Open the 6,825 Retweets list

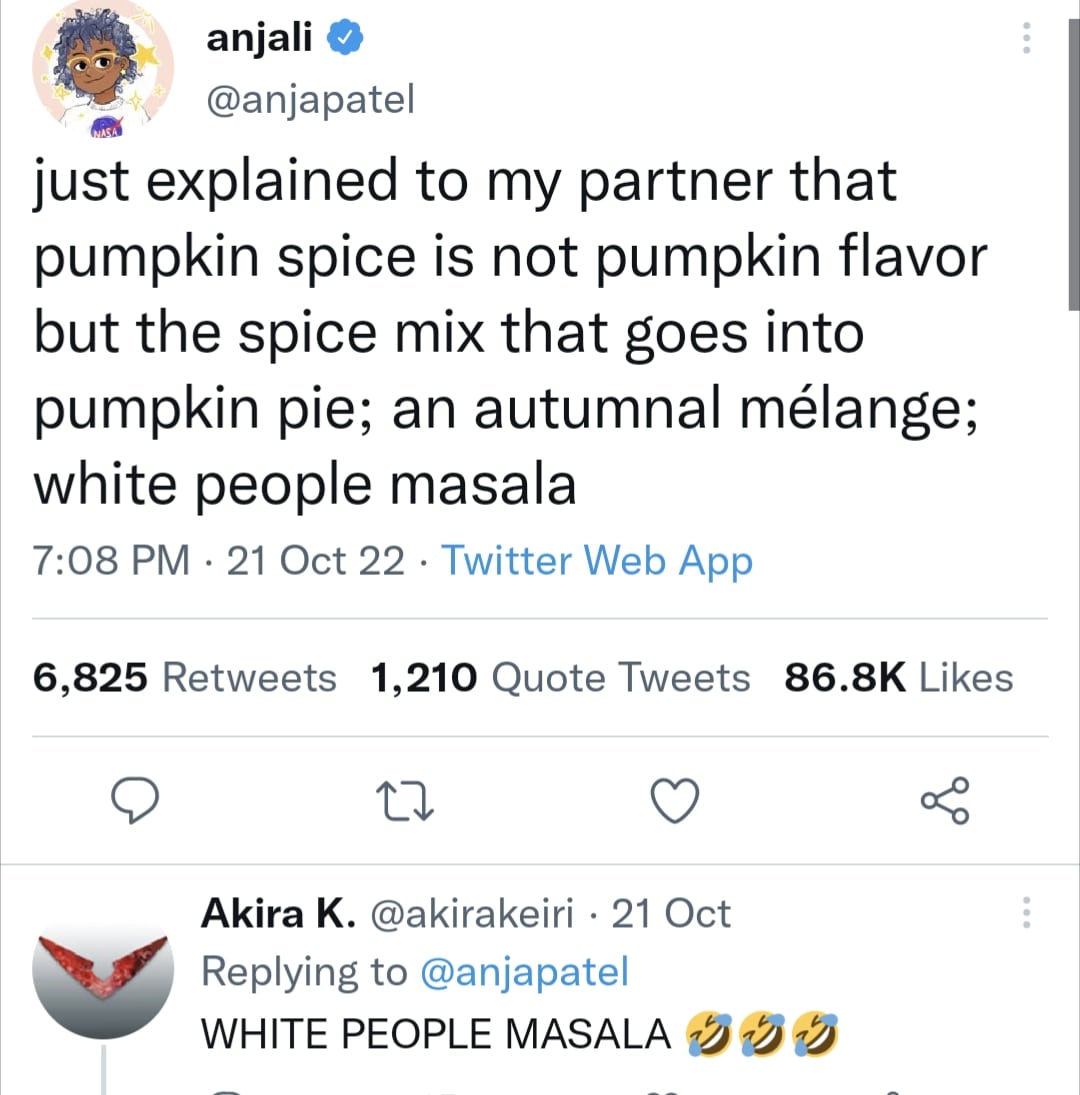pos(184,677)
